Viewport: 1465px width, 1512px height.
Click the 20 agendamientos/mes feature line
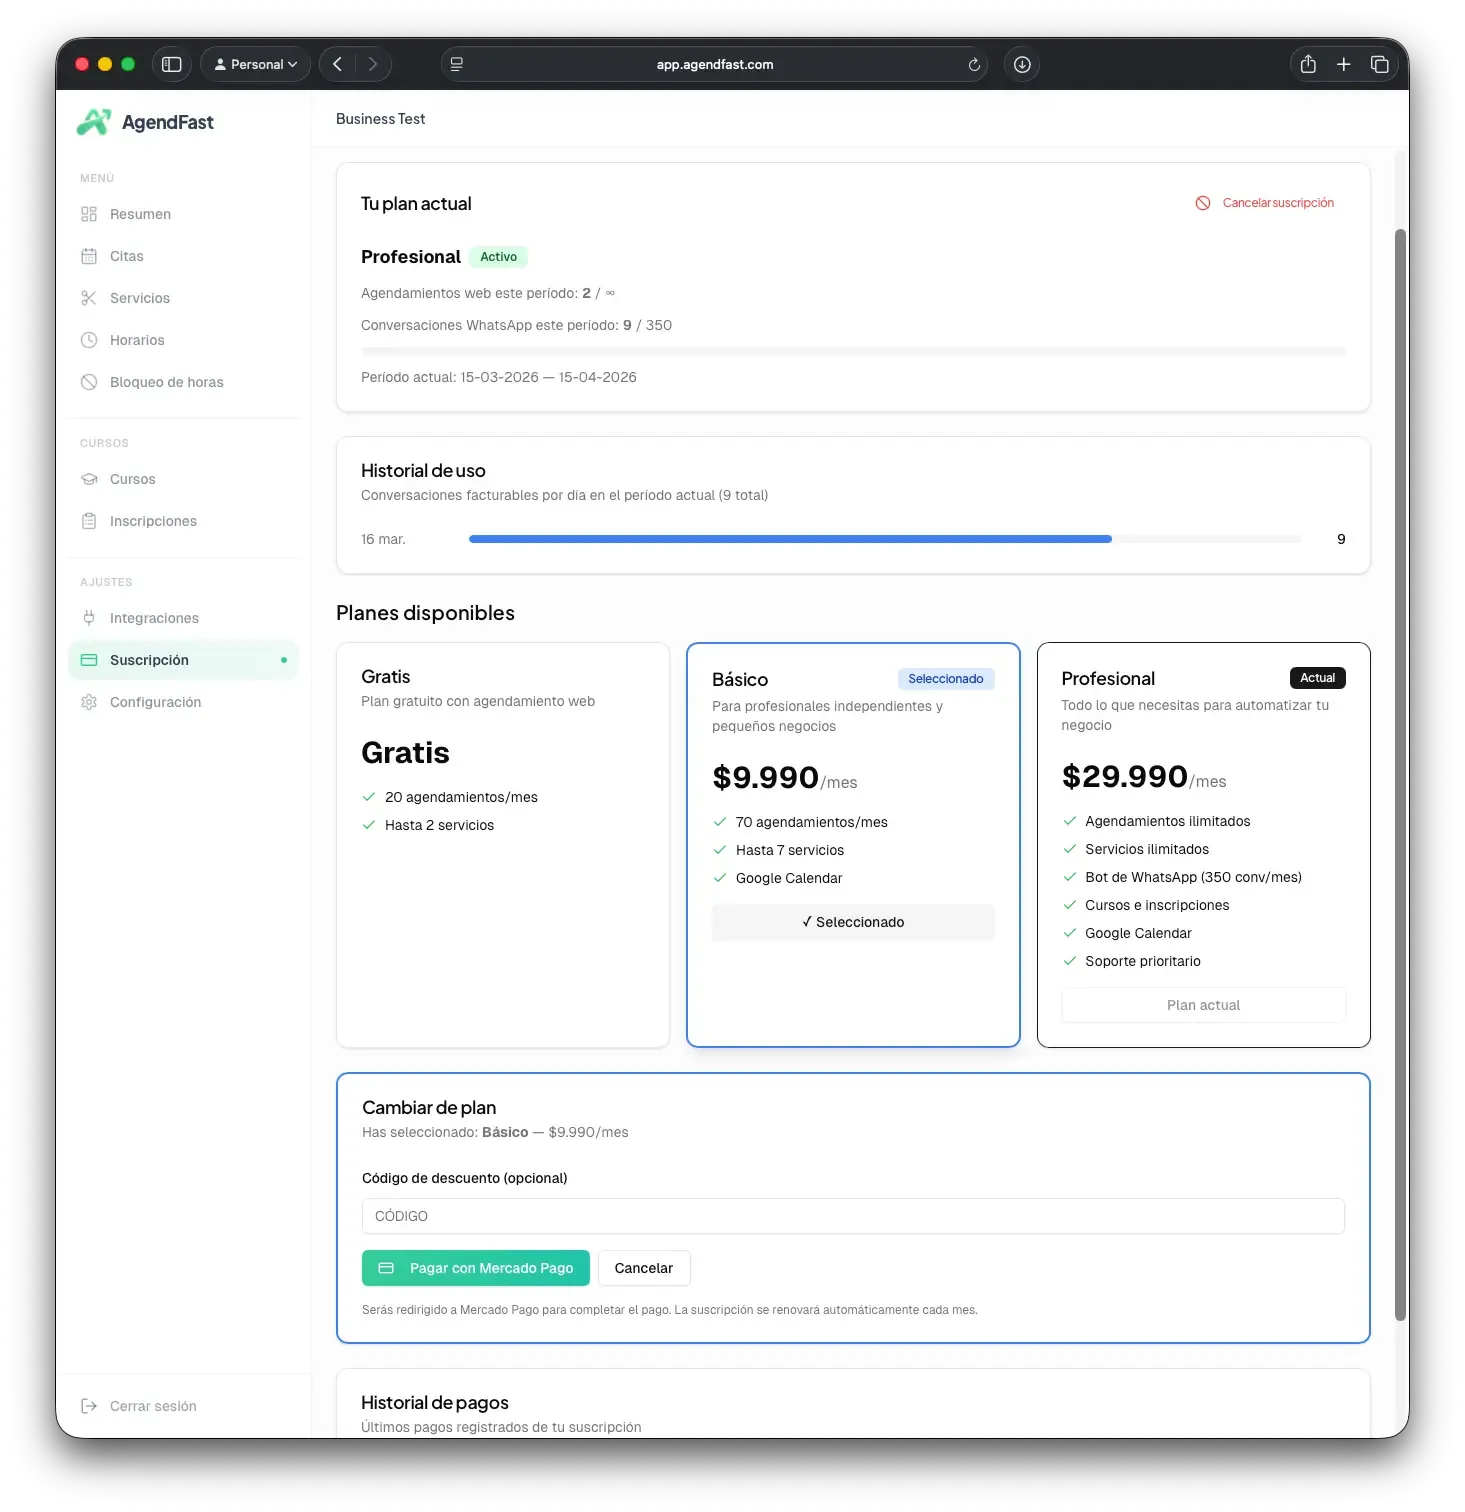[461, 797]
